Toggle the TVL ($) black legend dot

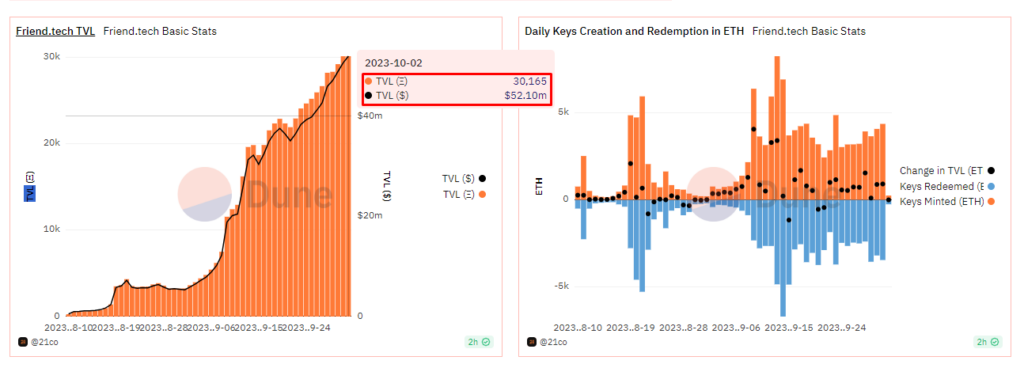pos(482,178)
